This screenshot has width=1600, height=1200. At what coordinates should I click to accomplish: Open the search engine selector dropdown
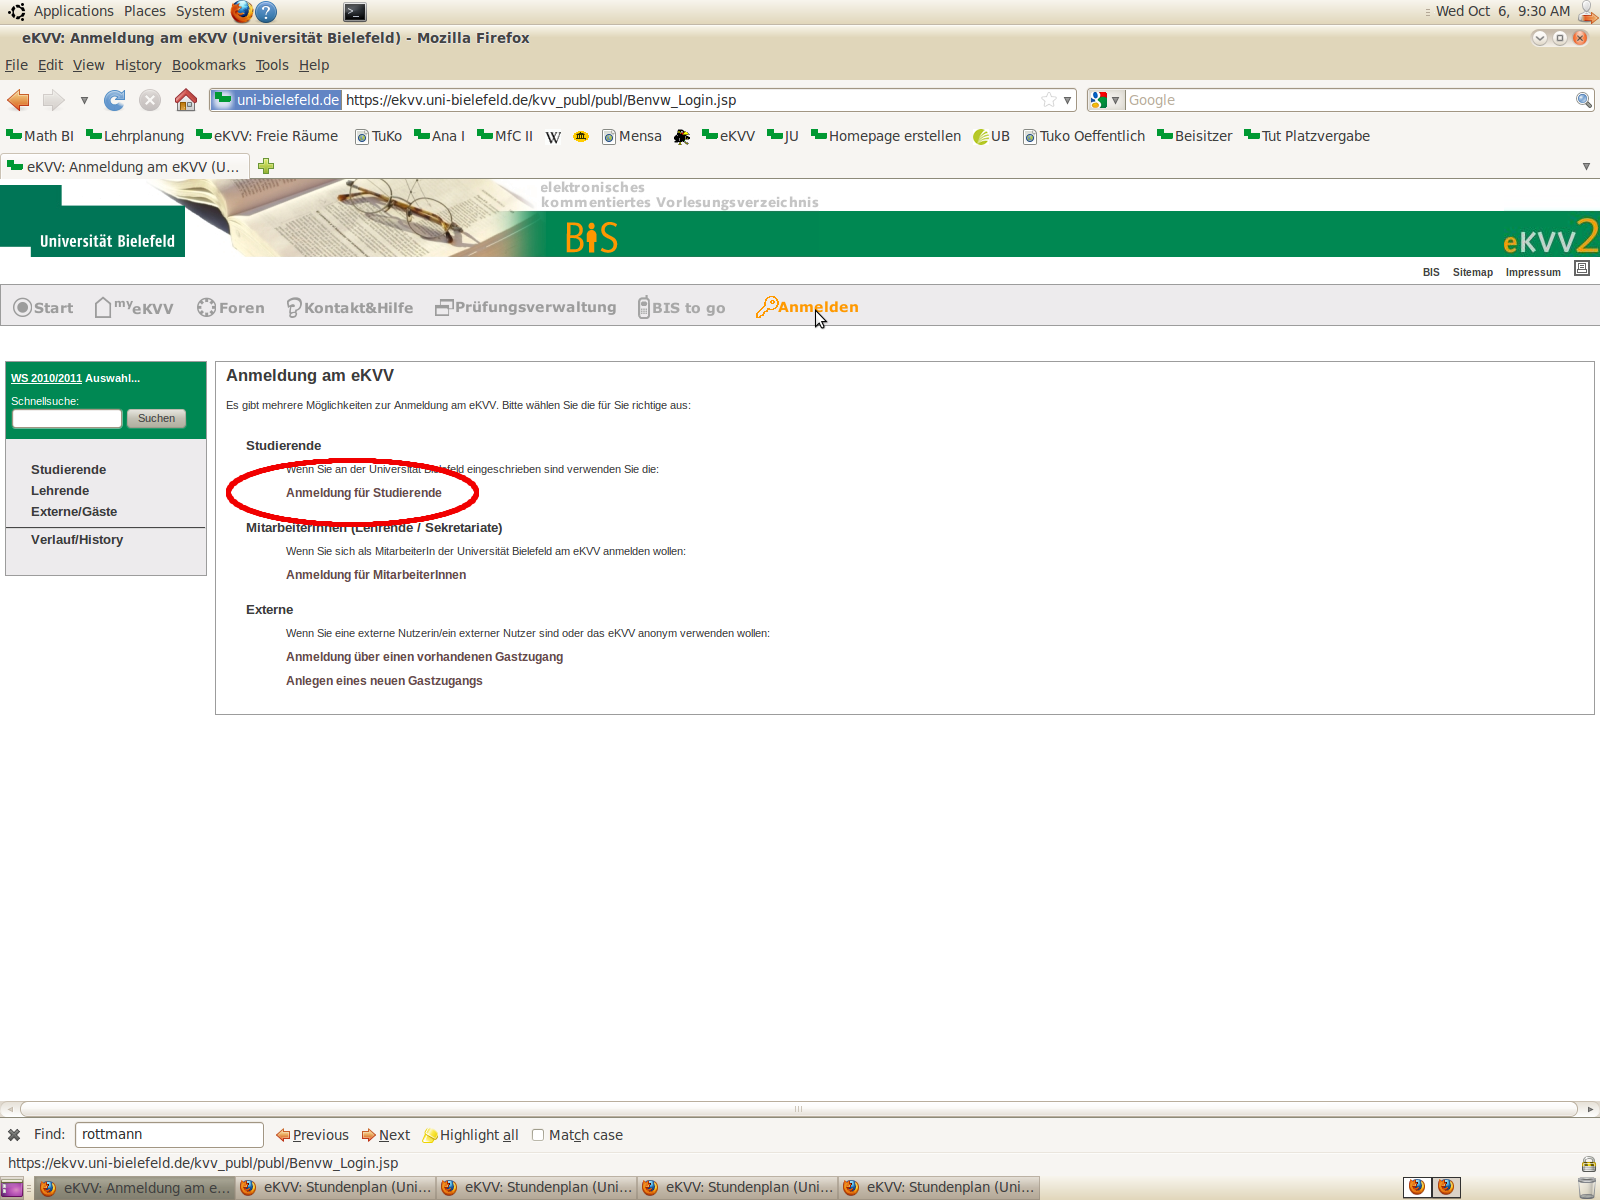1106,100
